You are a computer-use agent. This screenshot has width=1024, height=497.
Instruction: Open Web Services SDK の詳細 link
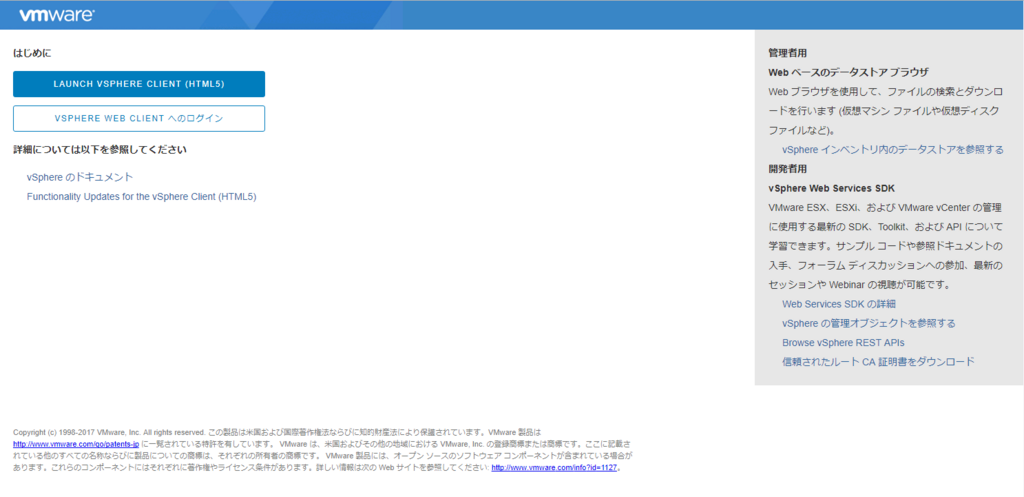tap(839, 304)
